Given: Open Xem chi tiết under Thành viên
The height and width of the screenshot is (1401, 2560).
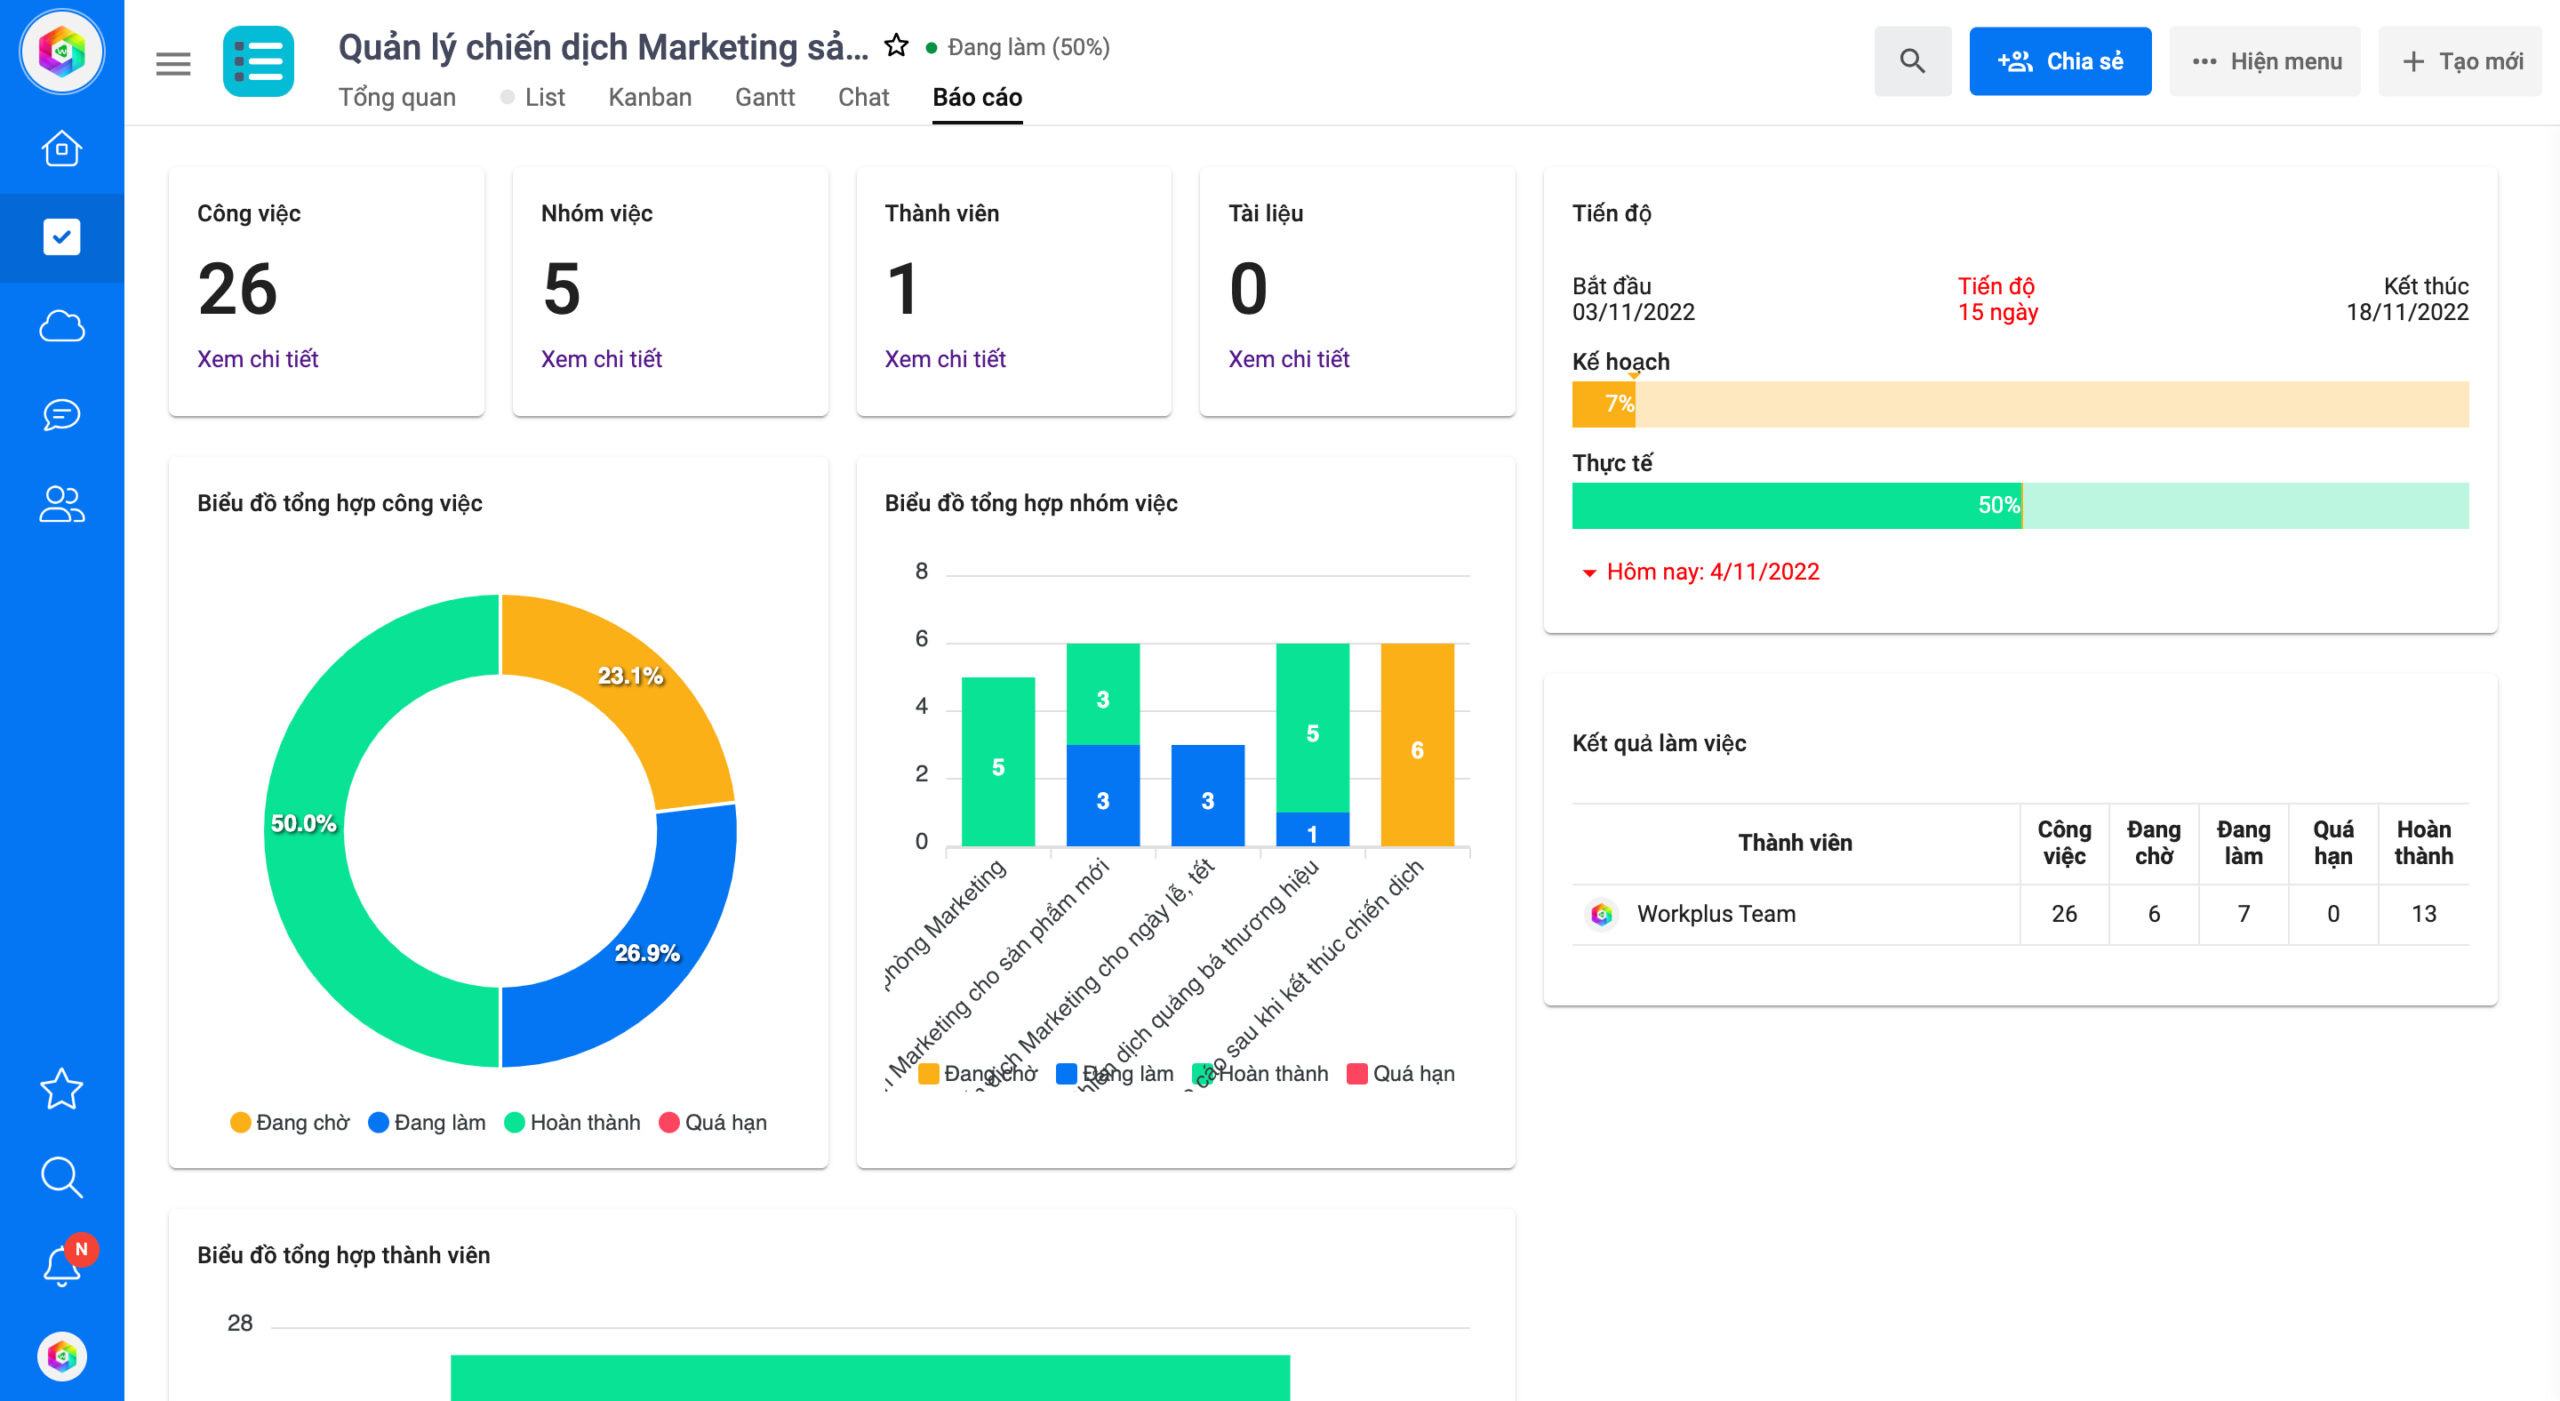Looking at the screenshot, I should click(945, 359).
